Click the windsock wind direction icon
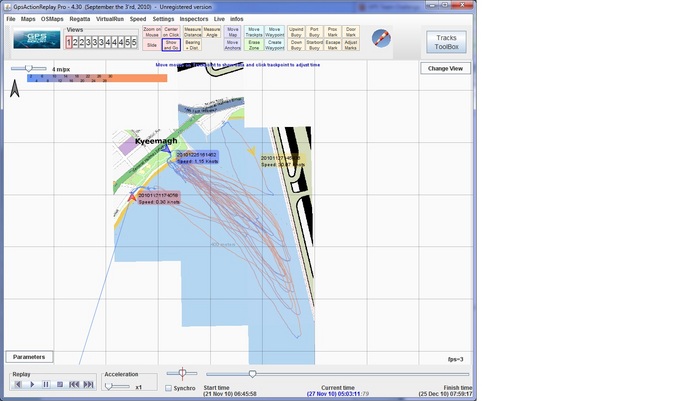 (381, 38)
